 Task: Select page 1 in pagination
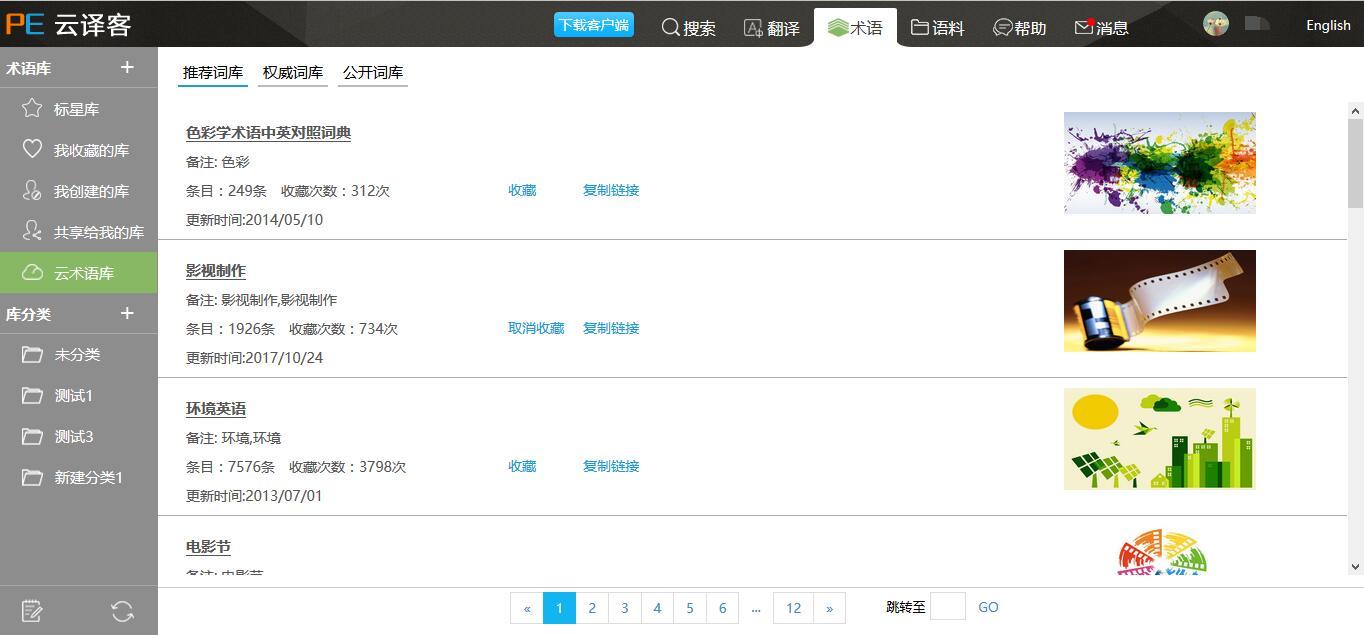(559, 608)
